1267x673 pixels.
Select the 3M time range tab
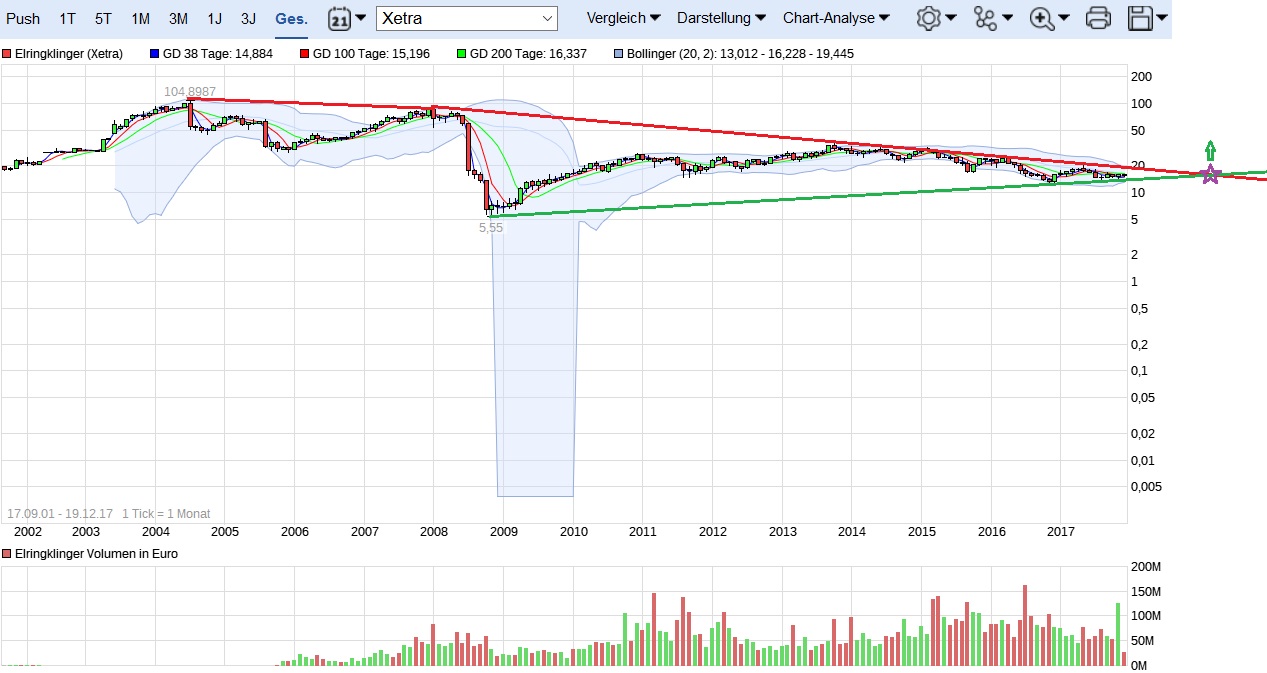pos(178,18)
